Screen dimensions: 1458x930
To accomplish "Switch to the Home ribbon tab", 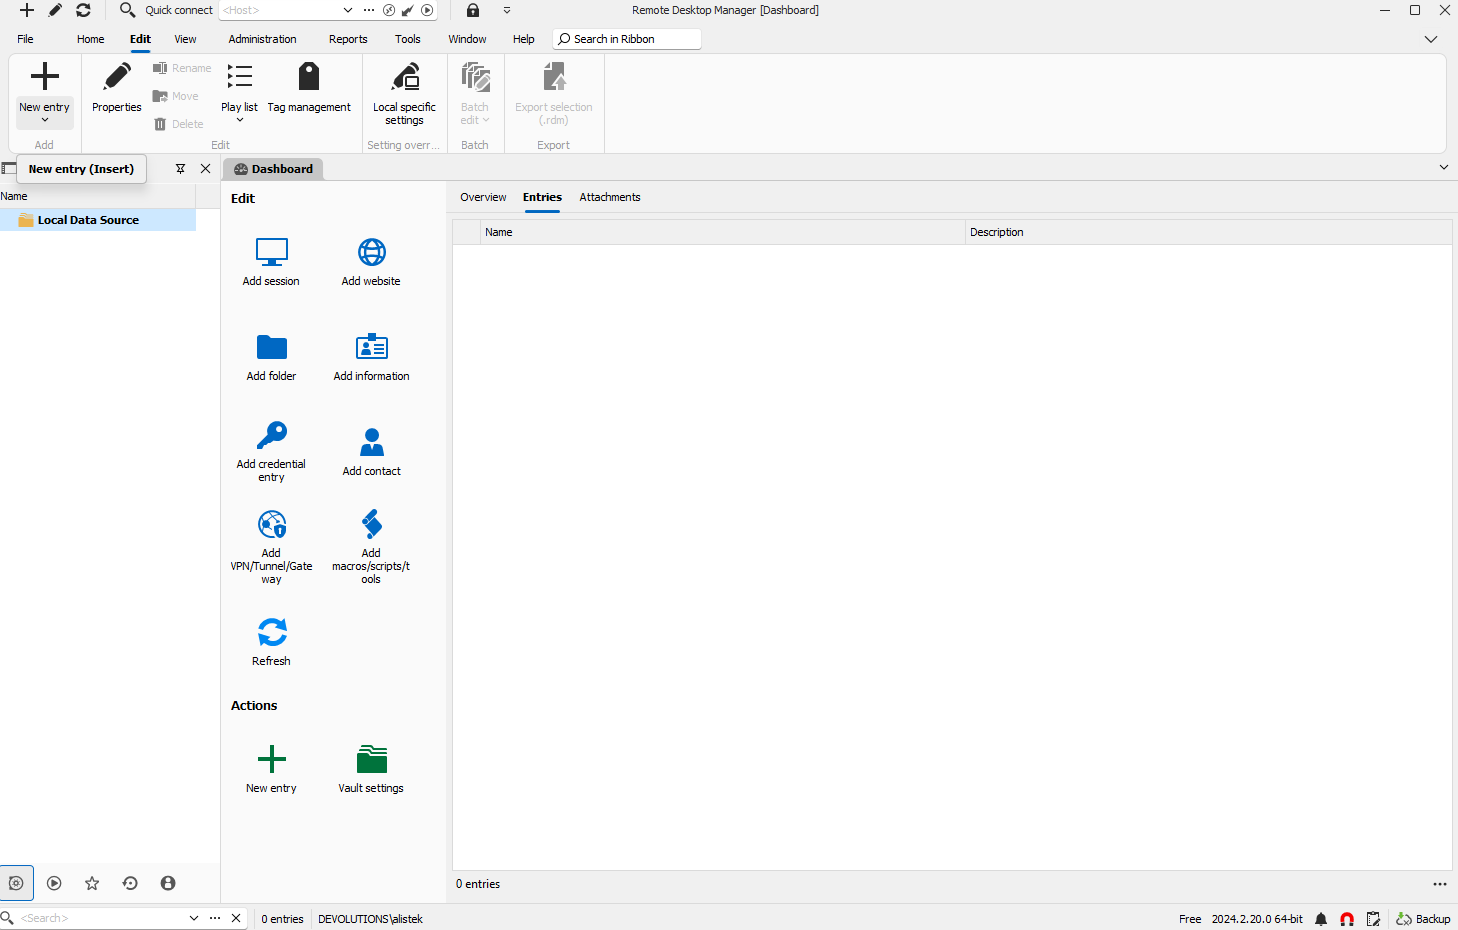I will point(91,39).
